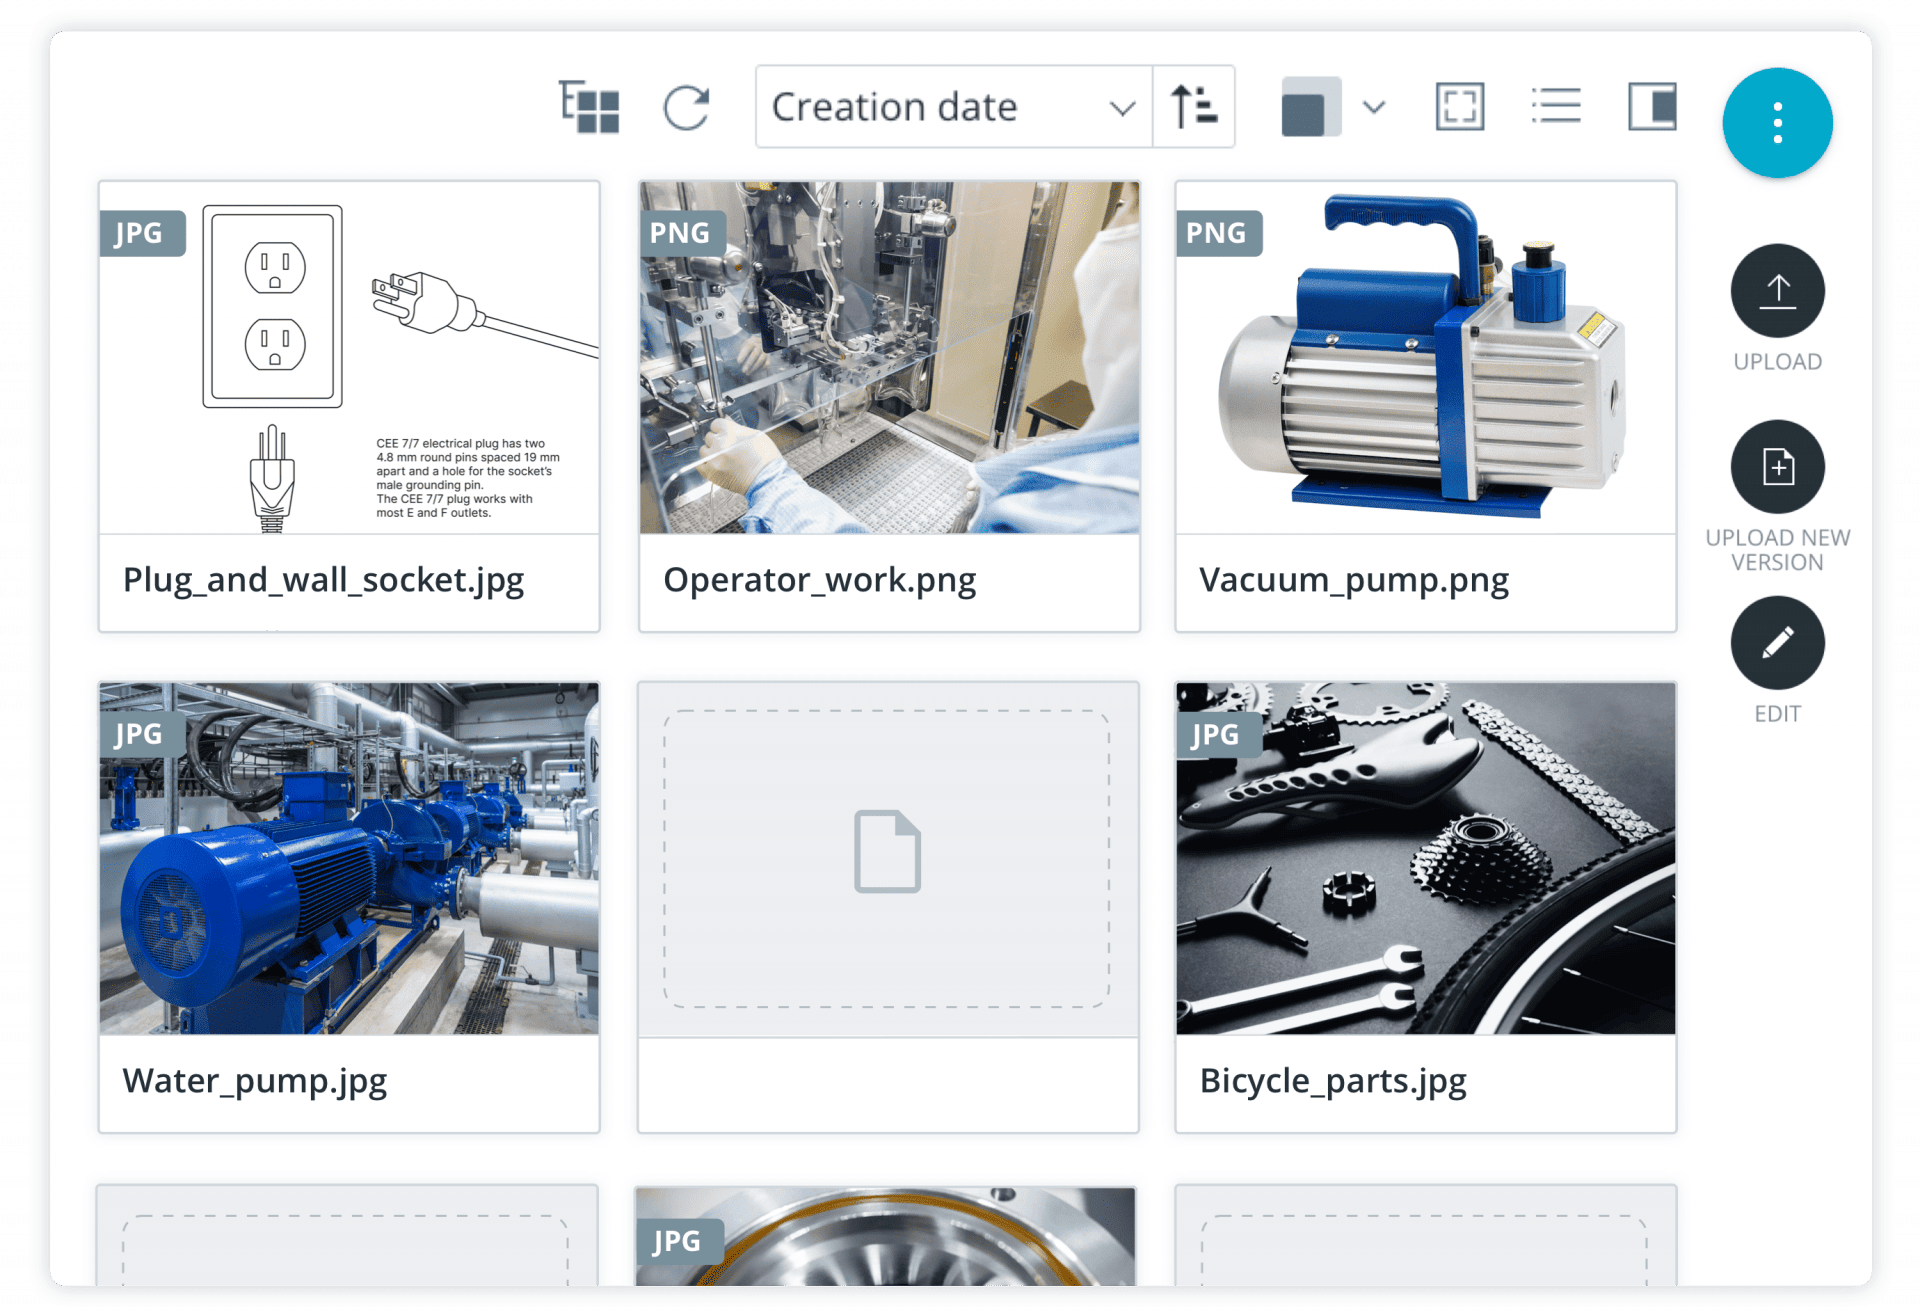
Task: Open the file named Plug_and_wall_socket.jpg
Action: 348,360
